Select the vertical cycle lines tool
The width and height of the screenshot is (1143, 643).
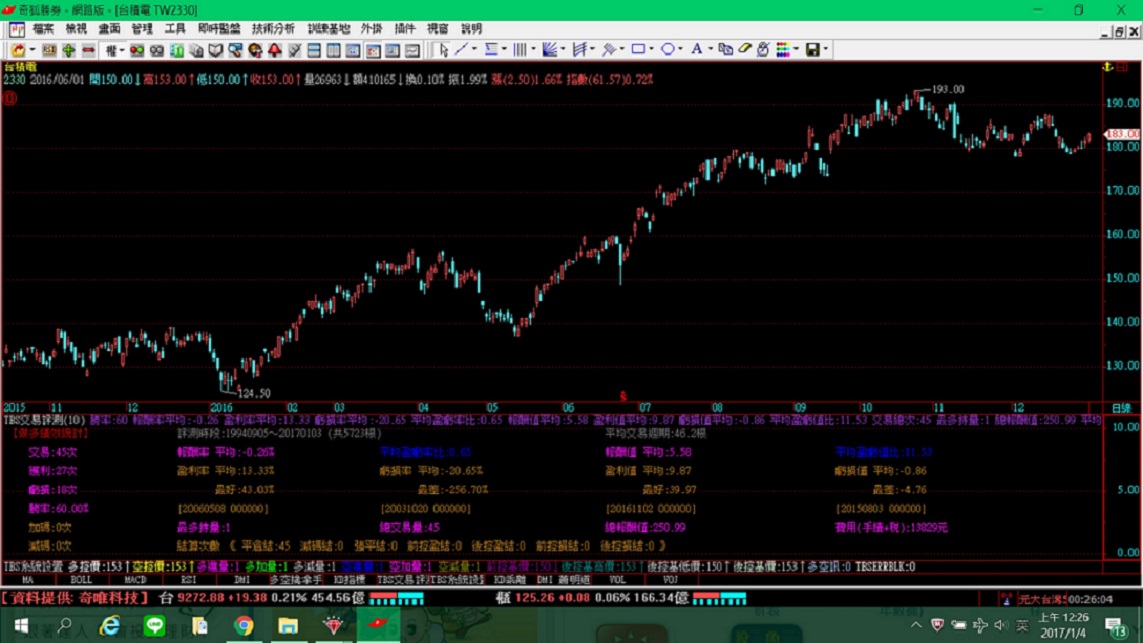coord(520,50)
